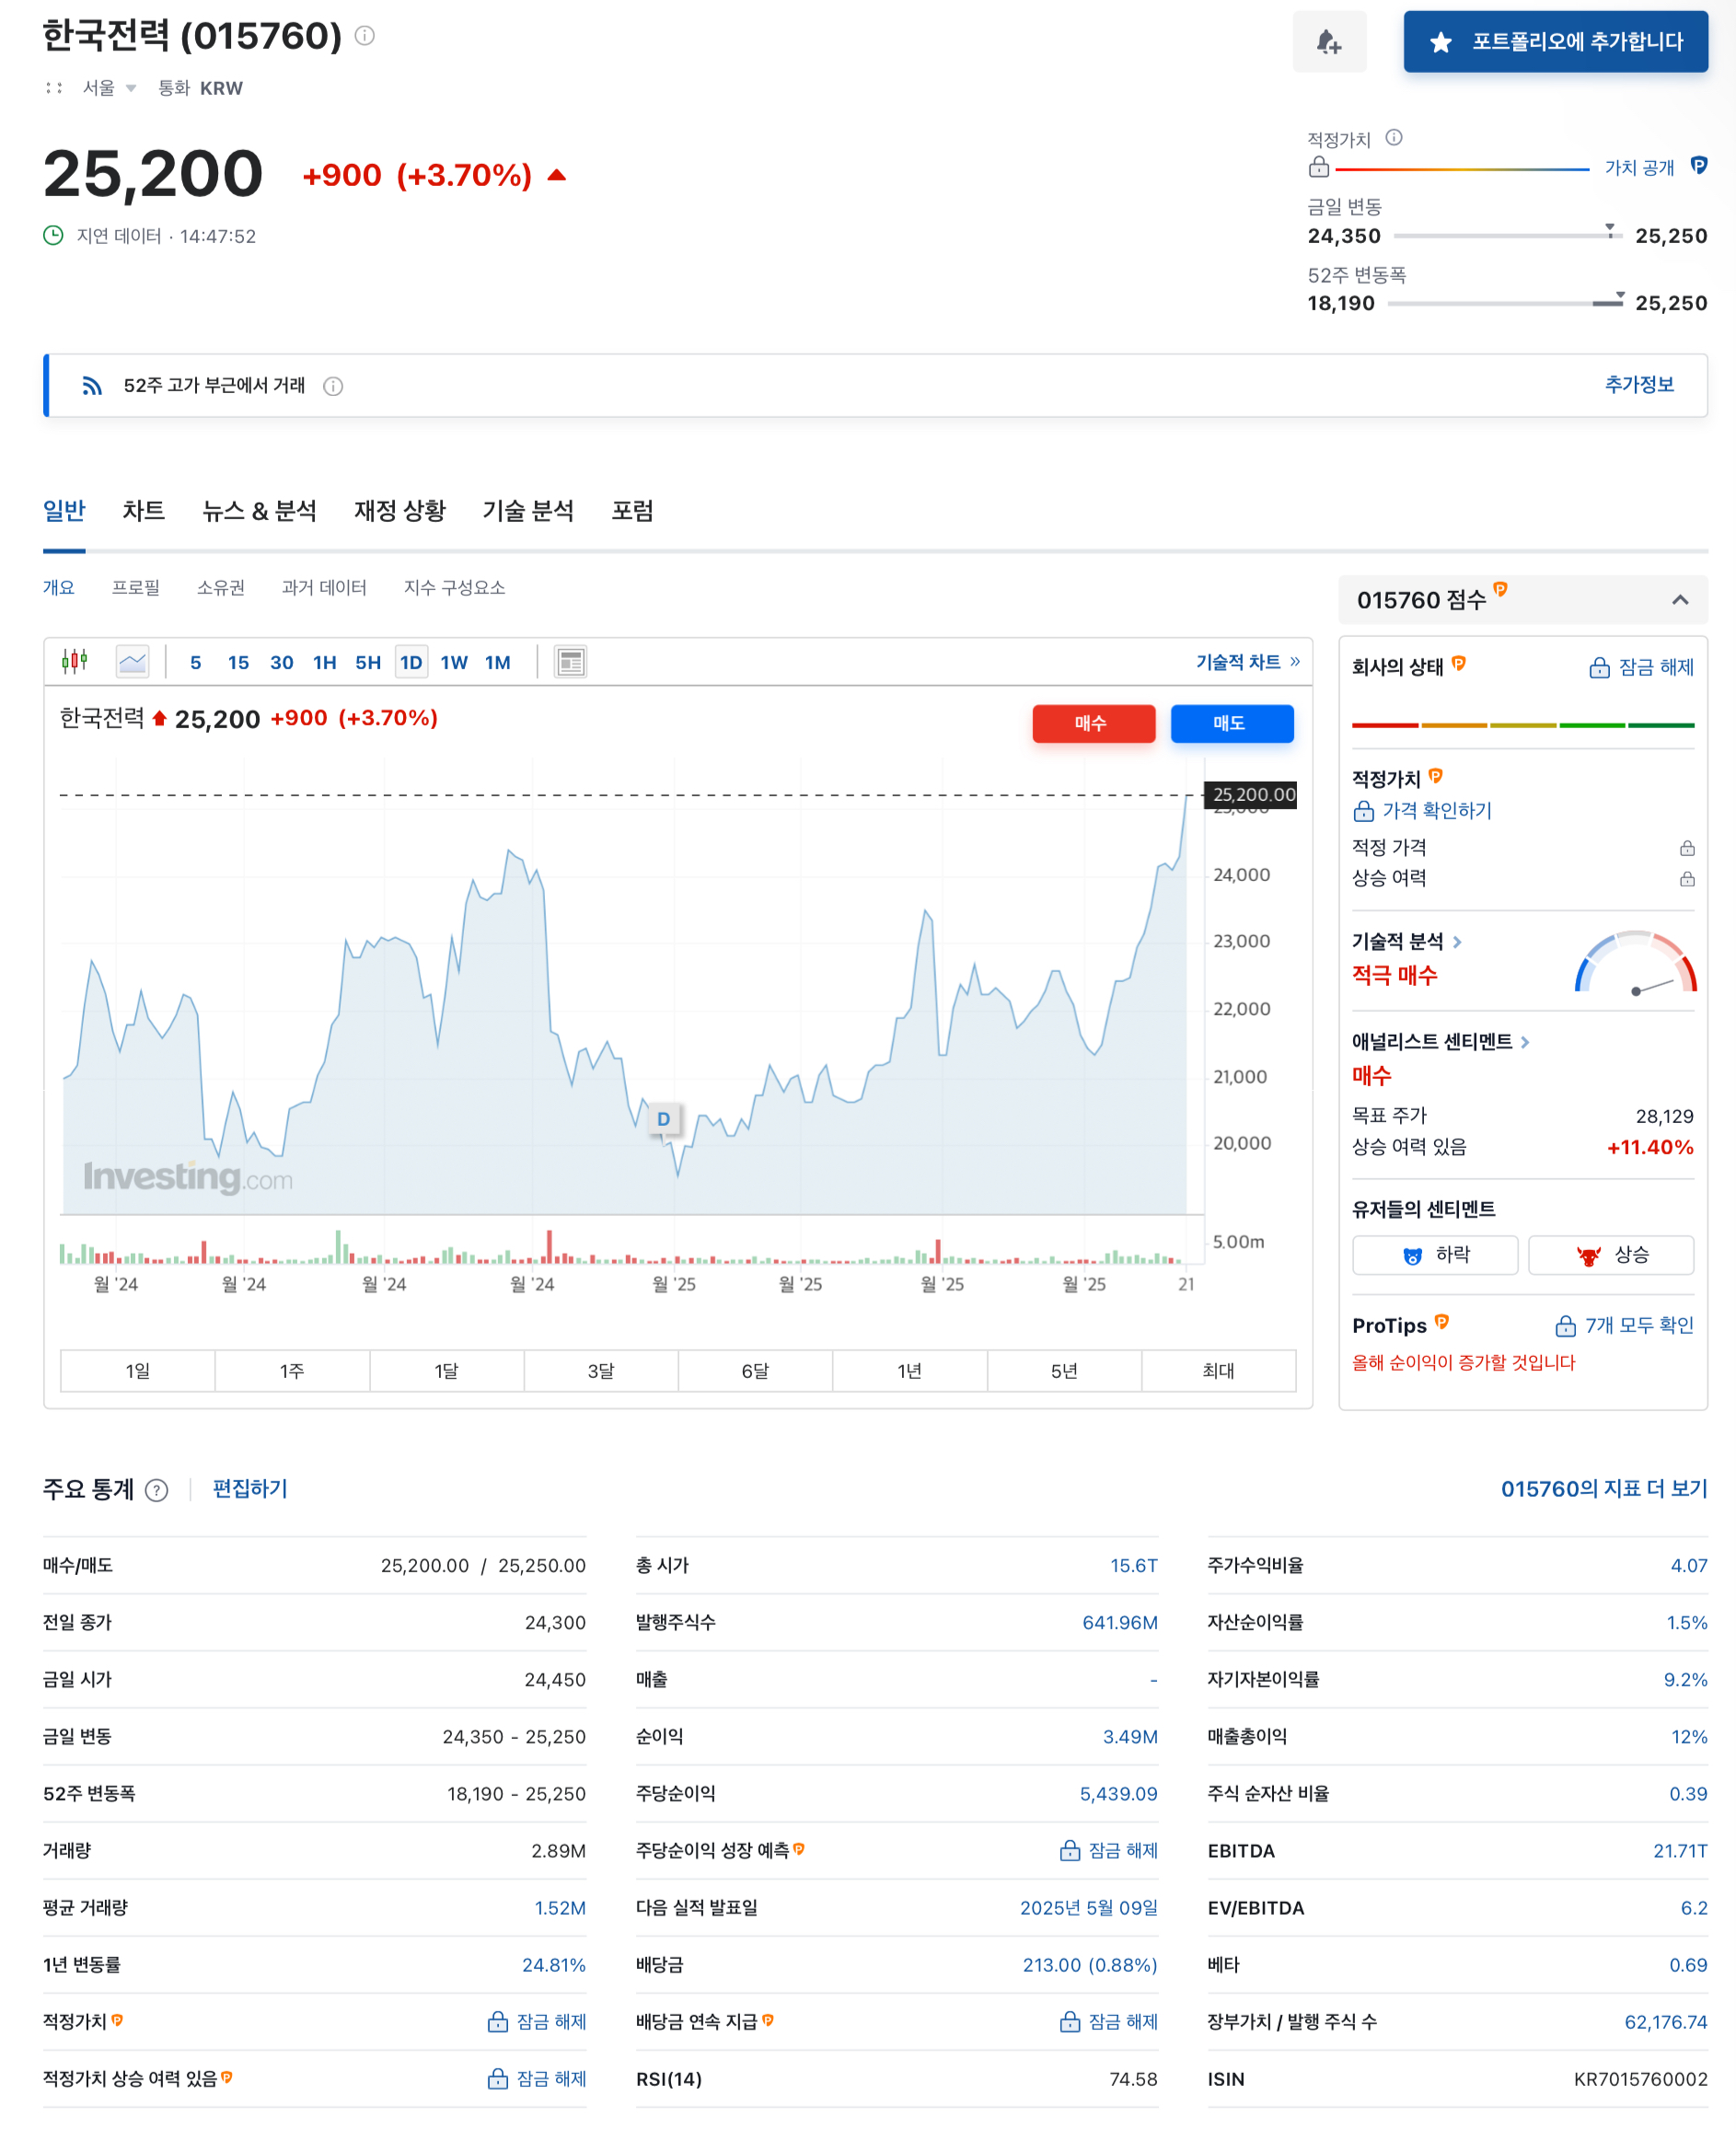Set chart range to 1달

coord(446,1371)
